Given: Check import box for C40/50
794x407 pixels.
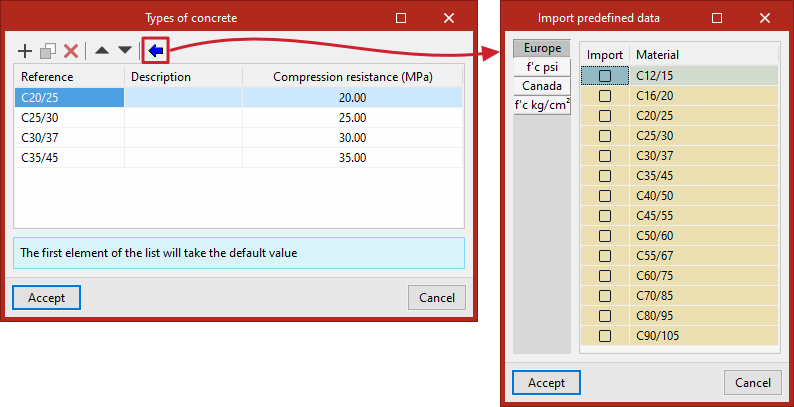Looking at the screenshot, I should 605,196.
